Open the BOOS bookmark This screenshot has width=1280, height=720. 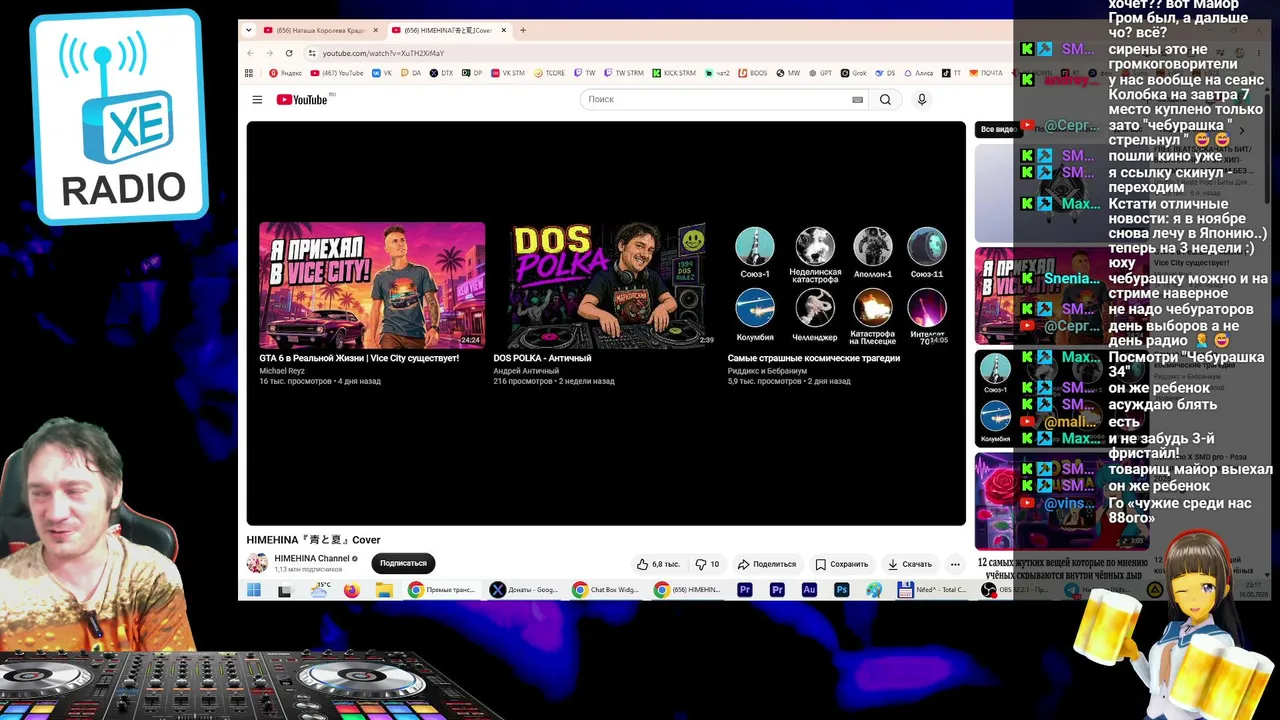pos(754,73)
